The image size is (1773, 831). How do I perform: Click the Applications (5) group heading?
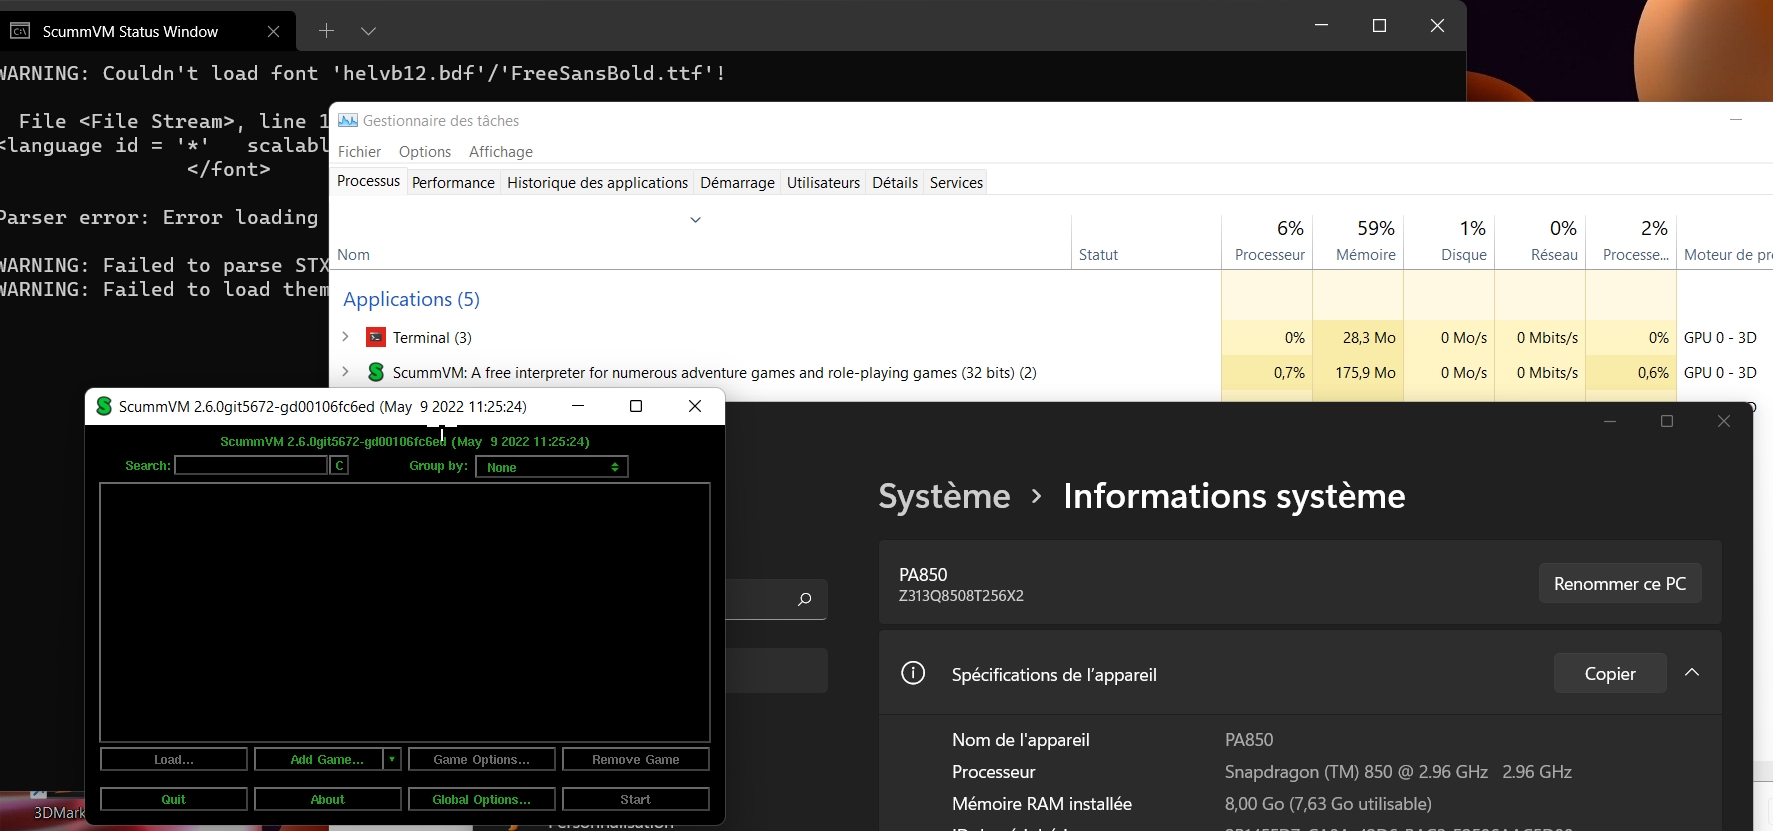tap(411, 299)
